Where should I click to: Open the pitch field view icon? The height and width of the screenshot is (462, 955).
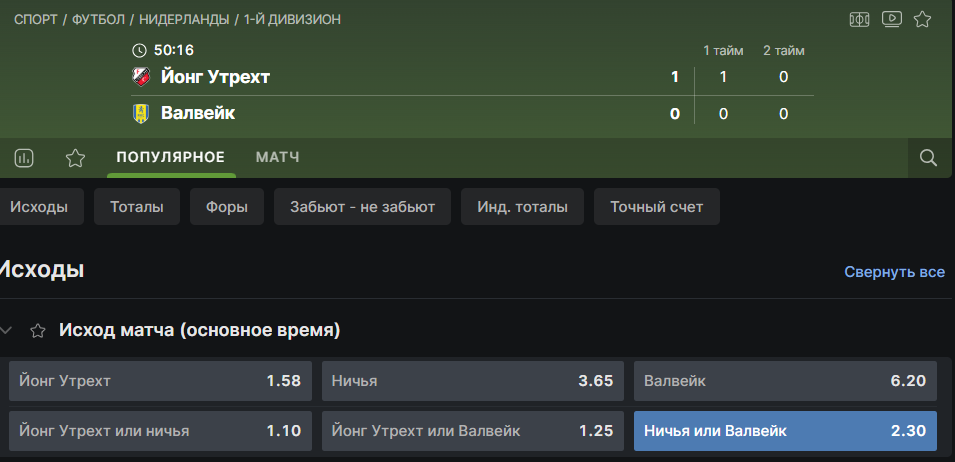[859, 19]
